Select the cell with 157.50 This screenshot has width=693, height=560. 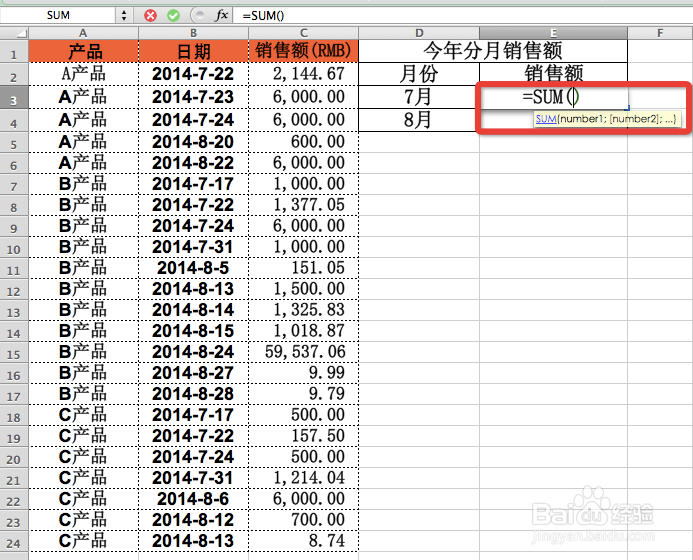[304, 436]
